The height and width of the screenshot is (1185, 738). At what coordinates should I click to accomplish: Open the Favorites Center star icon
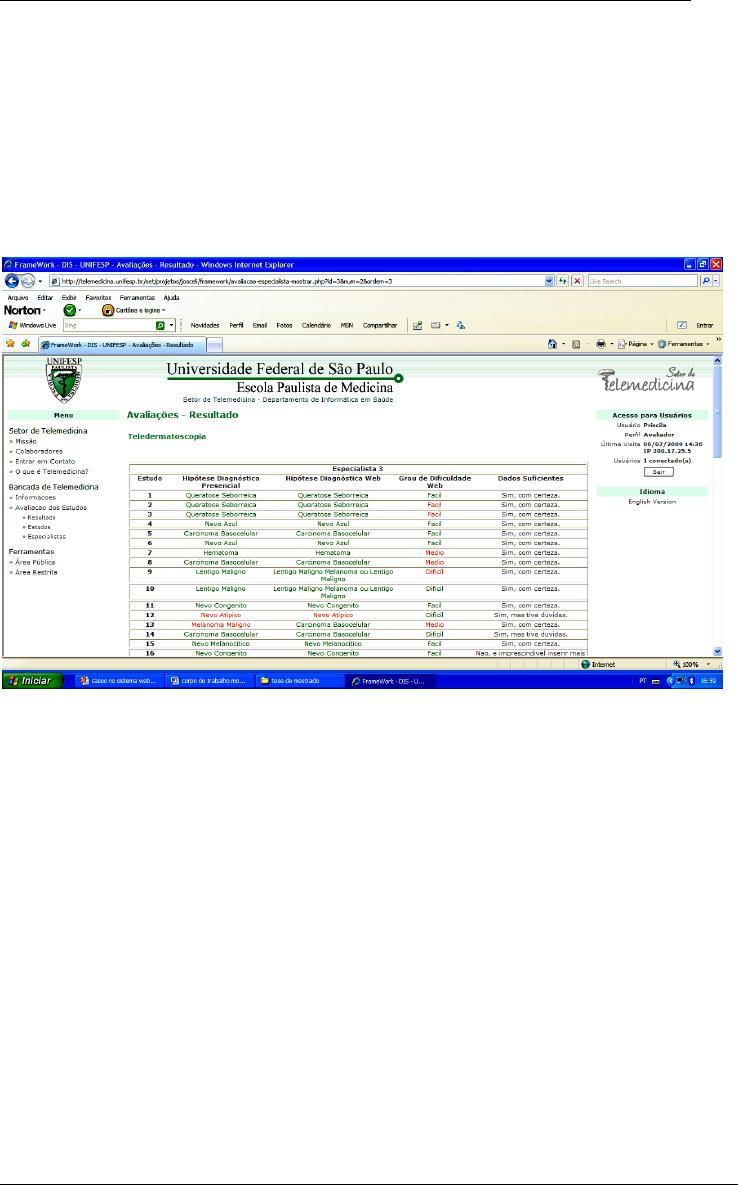tap(11, 344)
